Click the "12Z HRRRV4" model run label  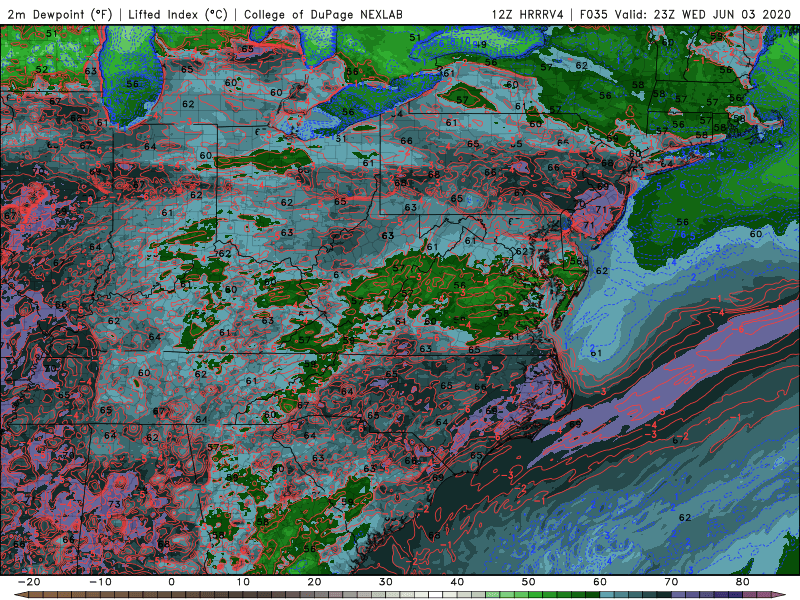pyautogui.click(x=528, y=15)
